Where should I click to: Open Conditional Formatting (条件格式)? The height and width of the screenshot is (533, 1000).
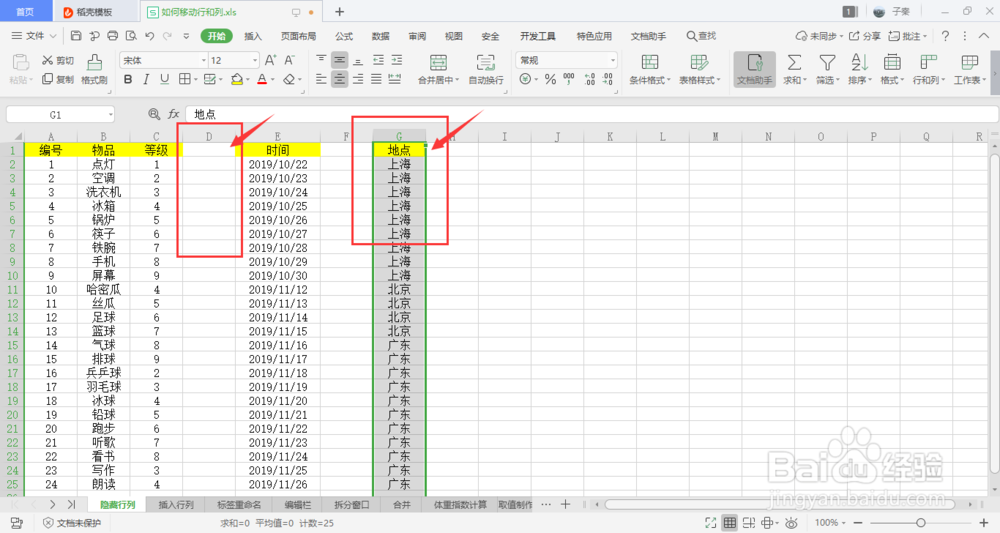(650, 69)
